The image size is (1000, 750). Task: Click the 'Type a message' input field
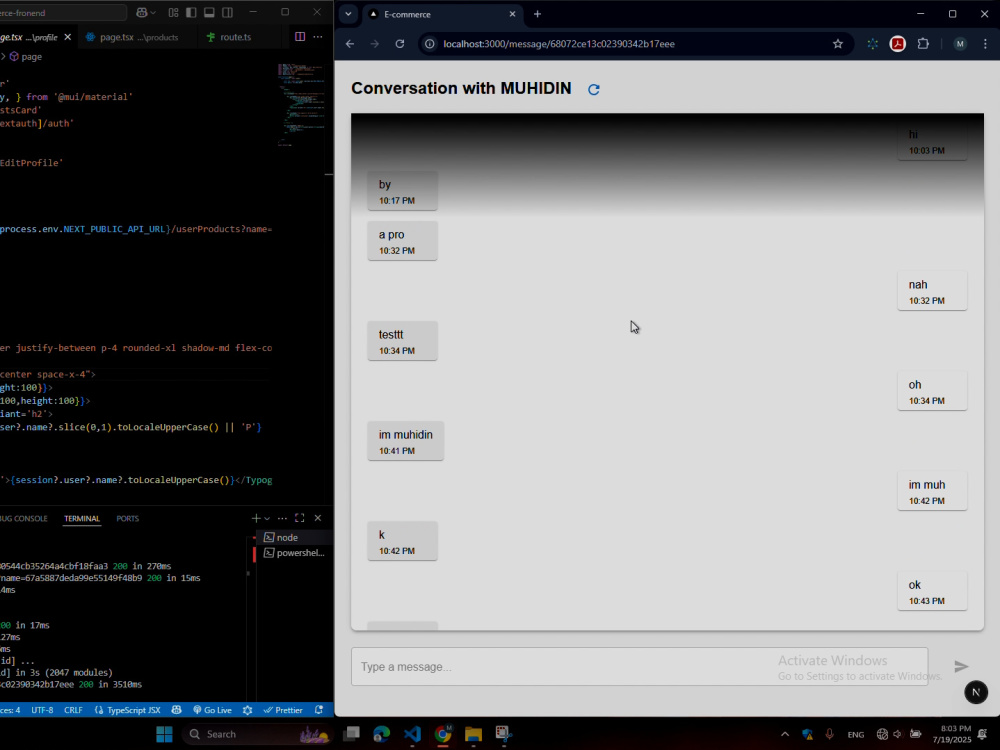(x=639, y=666)
